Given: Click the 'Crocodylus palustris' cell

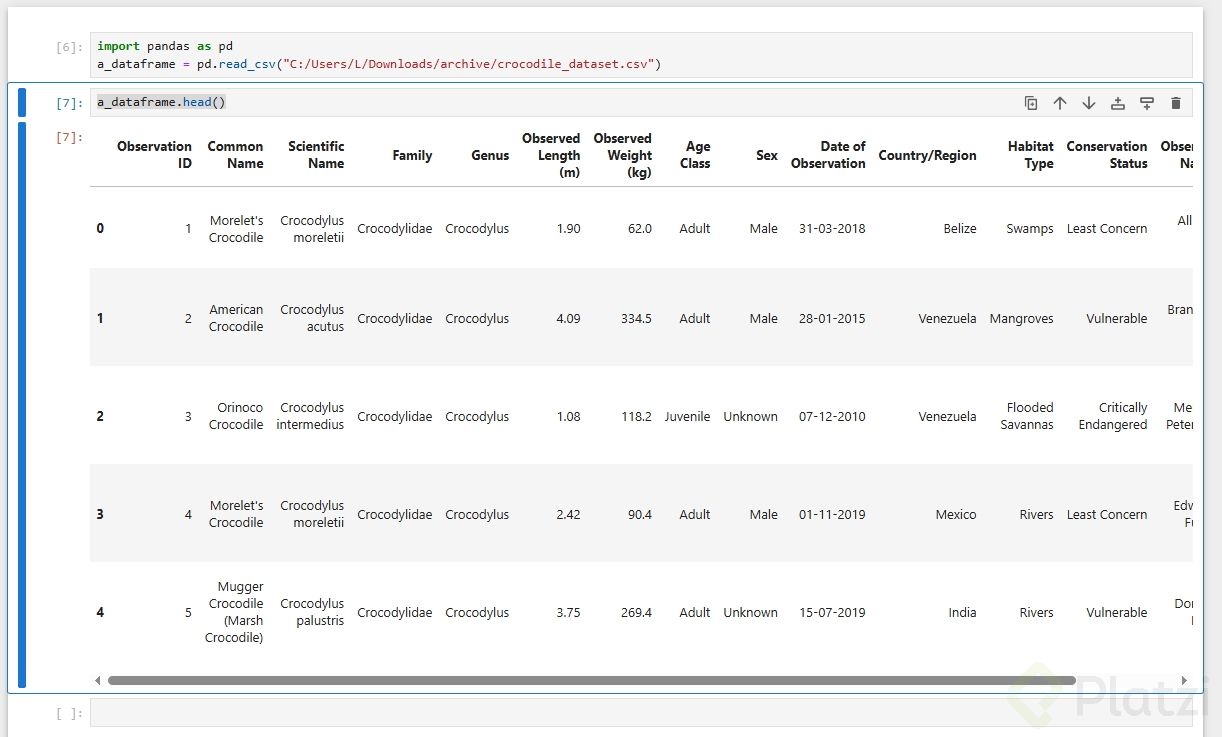Looking at the screenshot, I should [312, 612].
